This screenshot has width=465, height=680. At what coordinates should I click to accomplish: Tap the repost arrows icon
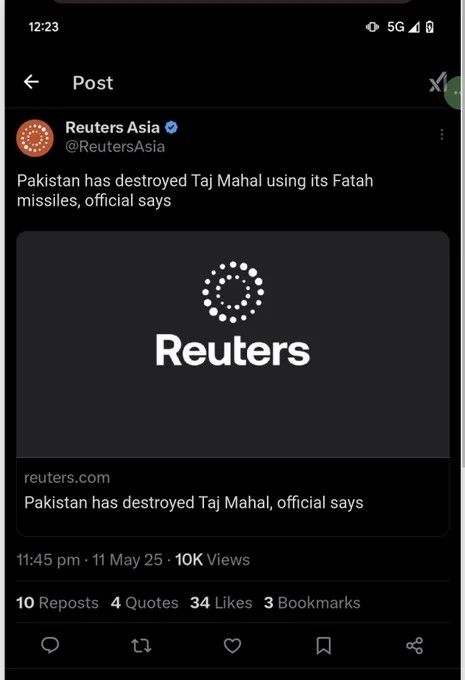[x=141, y=646]
